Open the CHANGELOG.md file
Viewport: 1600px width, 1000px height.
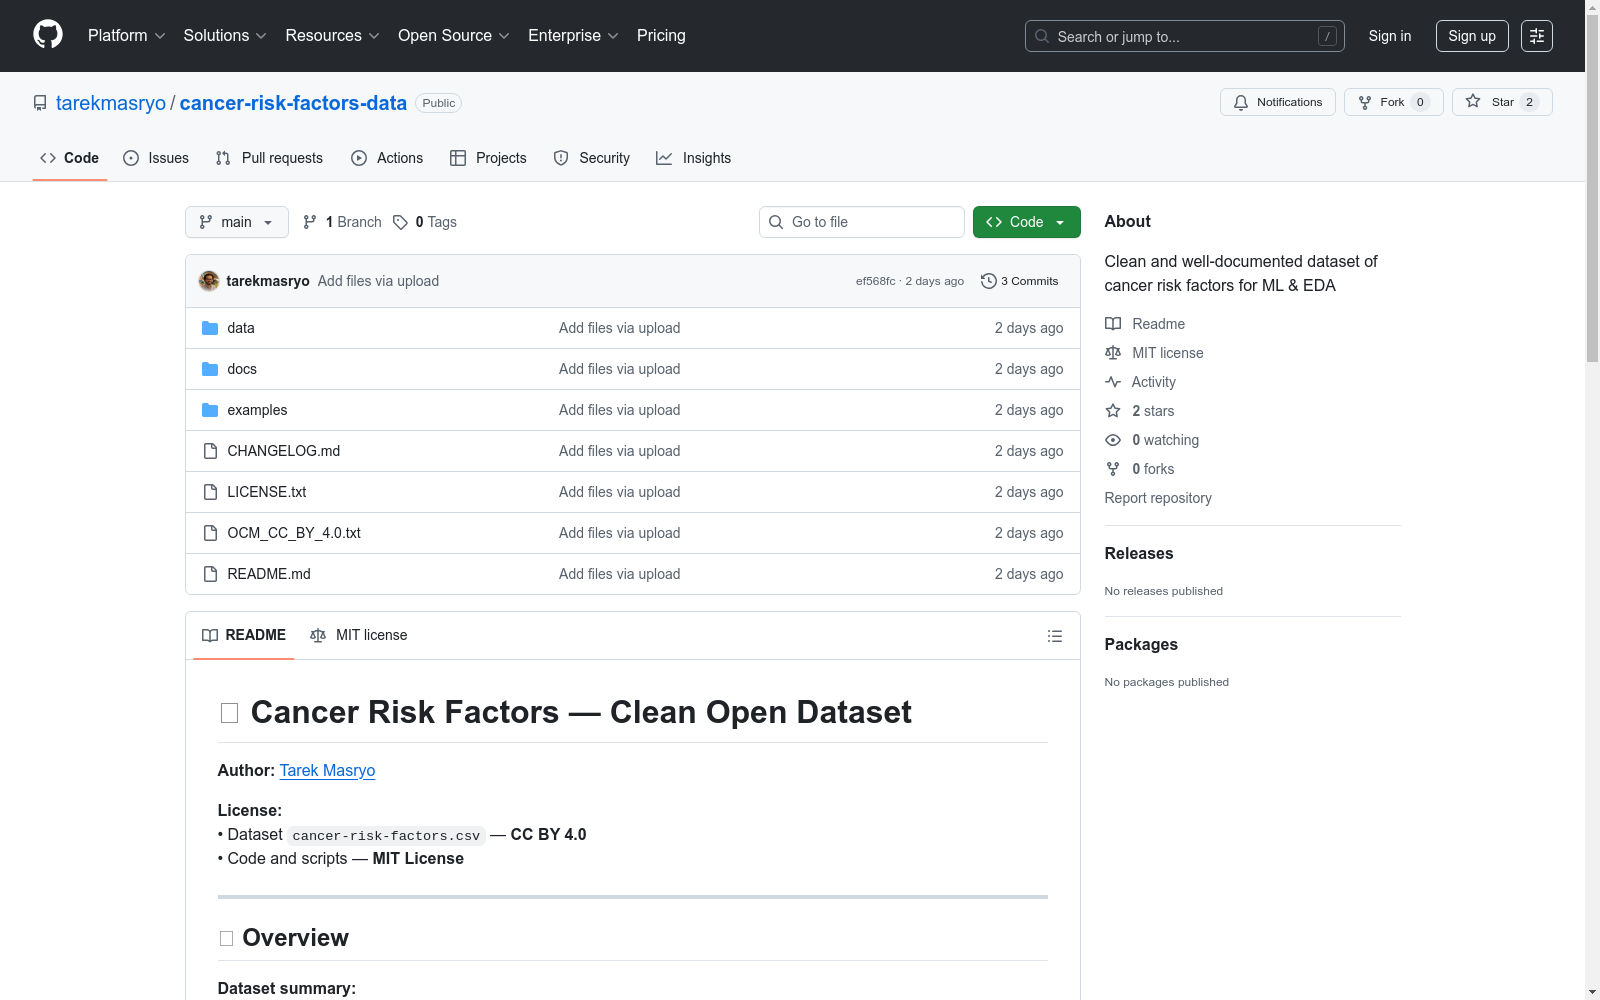click(284, 451)
